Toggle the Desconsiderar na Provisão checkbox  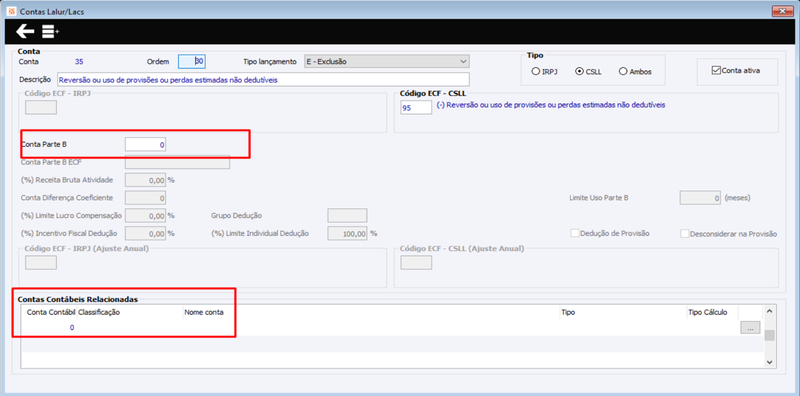pyautogui.click(x=685, y=234)
